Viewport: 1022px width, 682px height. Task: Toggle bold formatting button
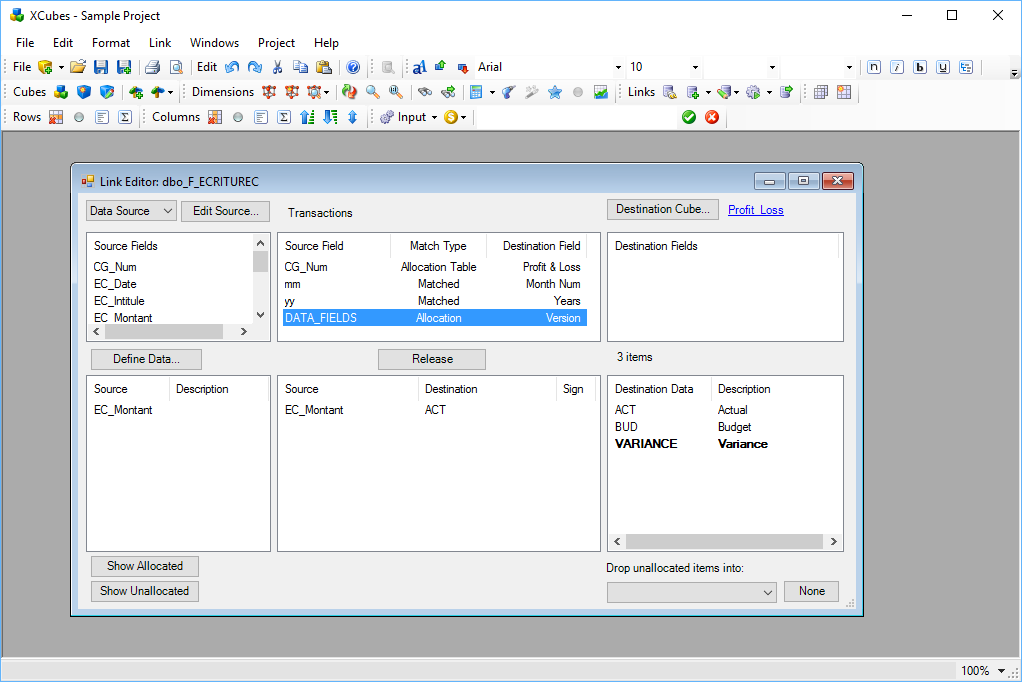pyautogui.click(x=920, y=67)
